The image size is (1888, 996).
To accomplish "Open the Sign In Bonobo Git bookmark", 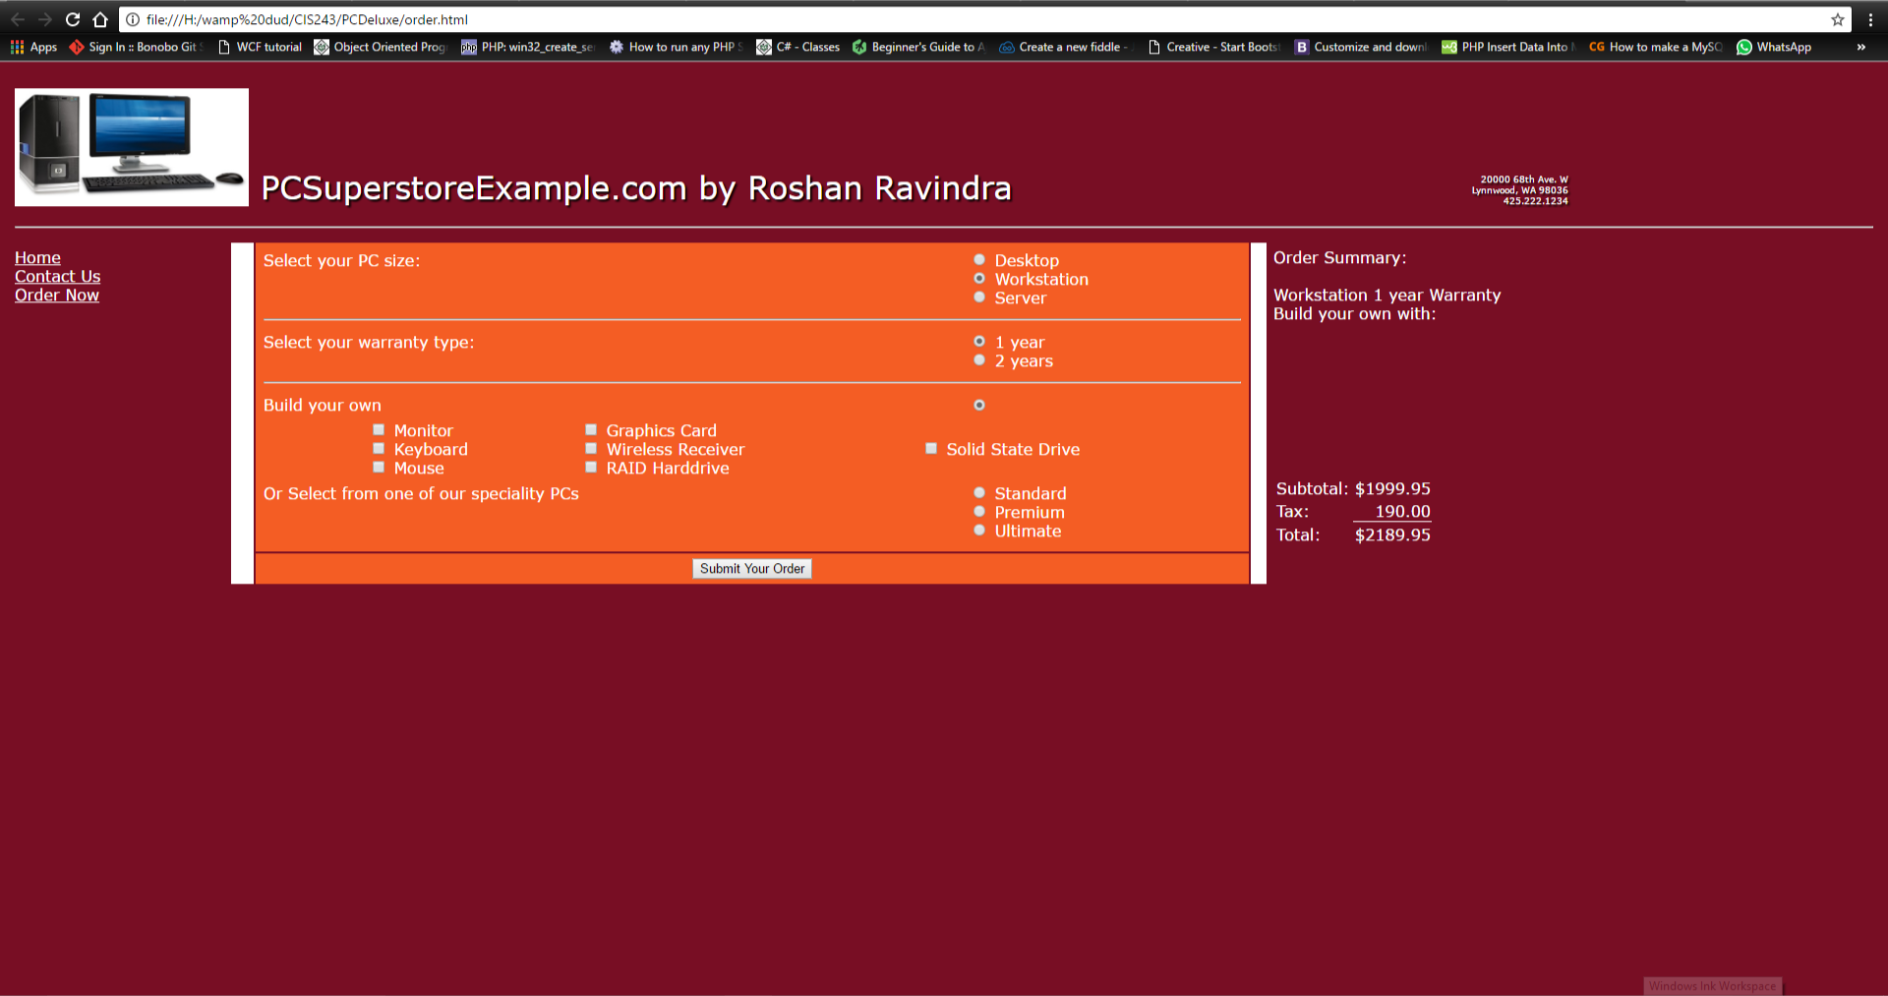I will pyautogui.click(x=135, y=47).
